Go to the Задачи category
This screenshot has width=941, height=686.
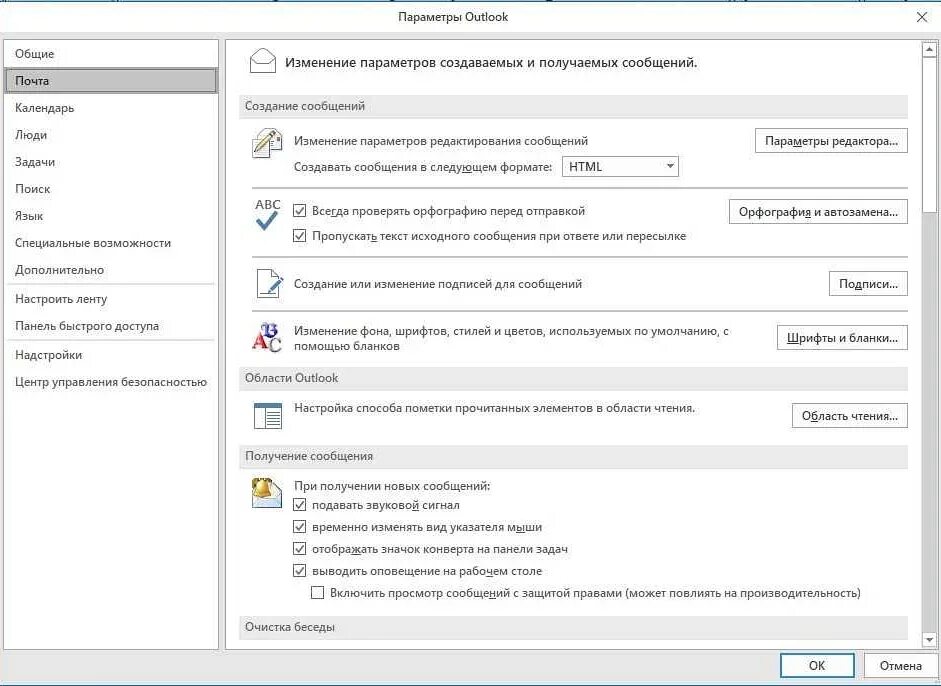110,162
